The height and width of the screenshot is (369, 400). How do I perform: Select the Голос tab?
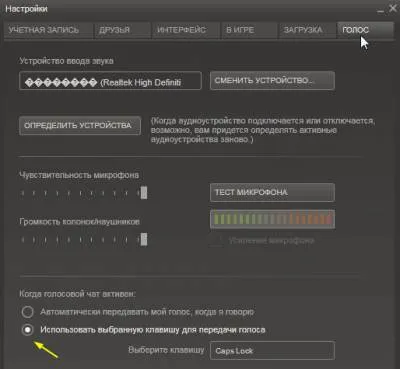(x=366, y=30)
